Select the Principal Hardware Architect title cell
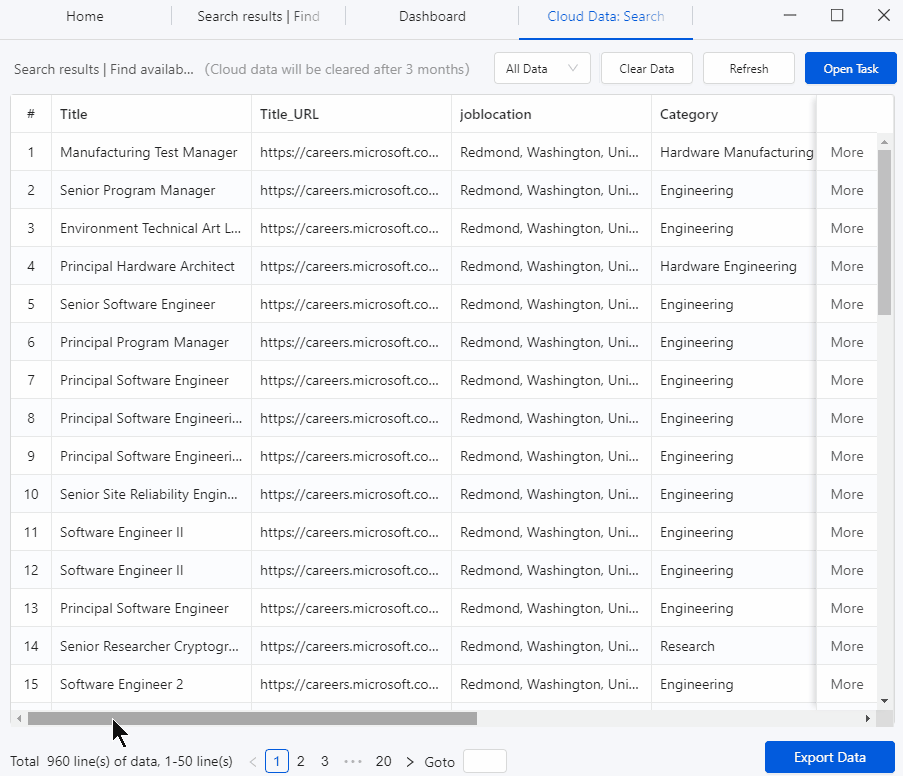Viewport: 903px width, 776px height. [x=151, y=266]
